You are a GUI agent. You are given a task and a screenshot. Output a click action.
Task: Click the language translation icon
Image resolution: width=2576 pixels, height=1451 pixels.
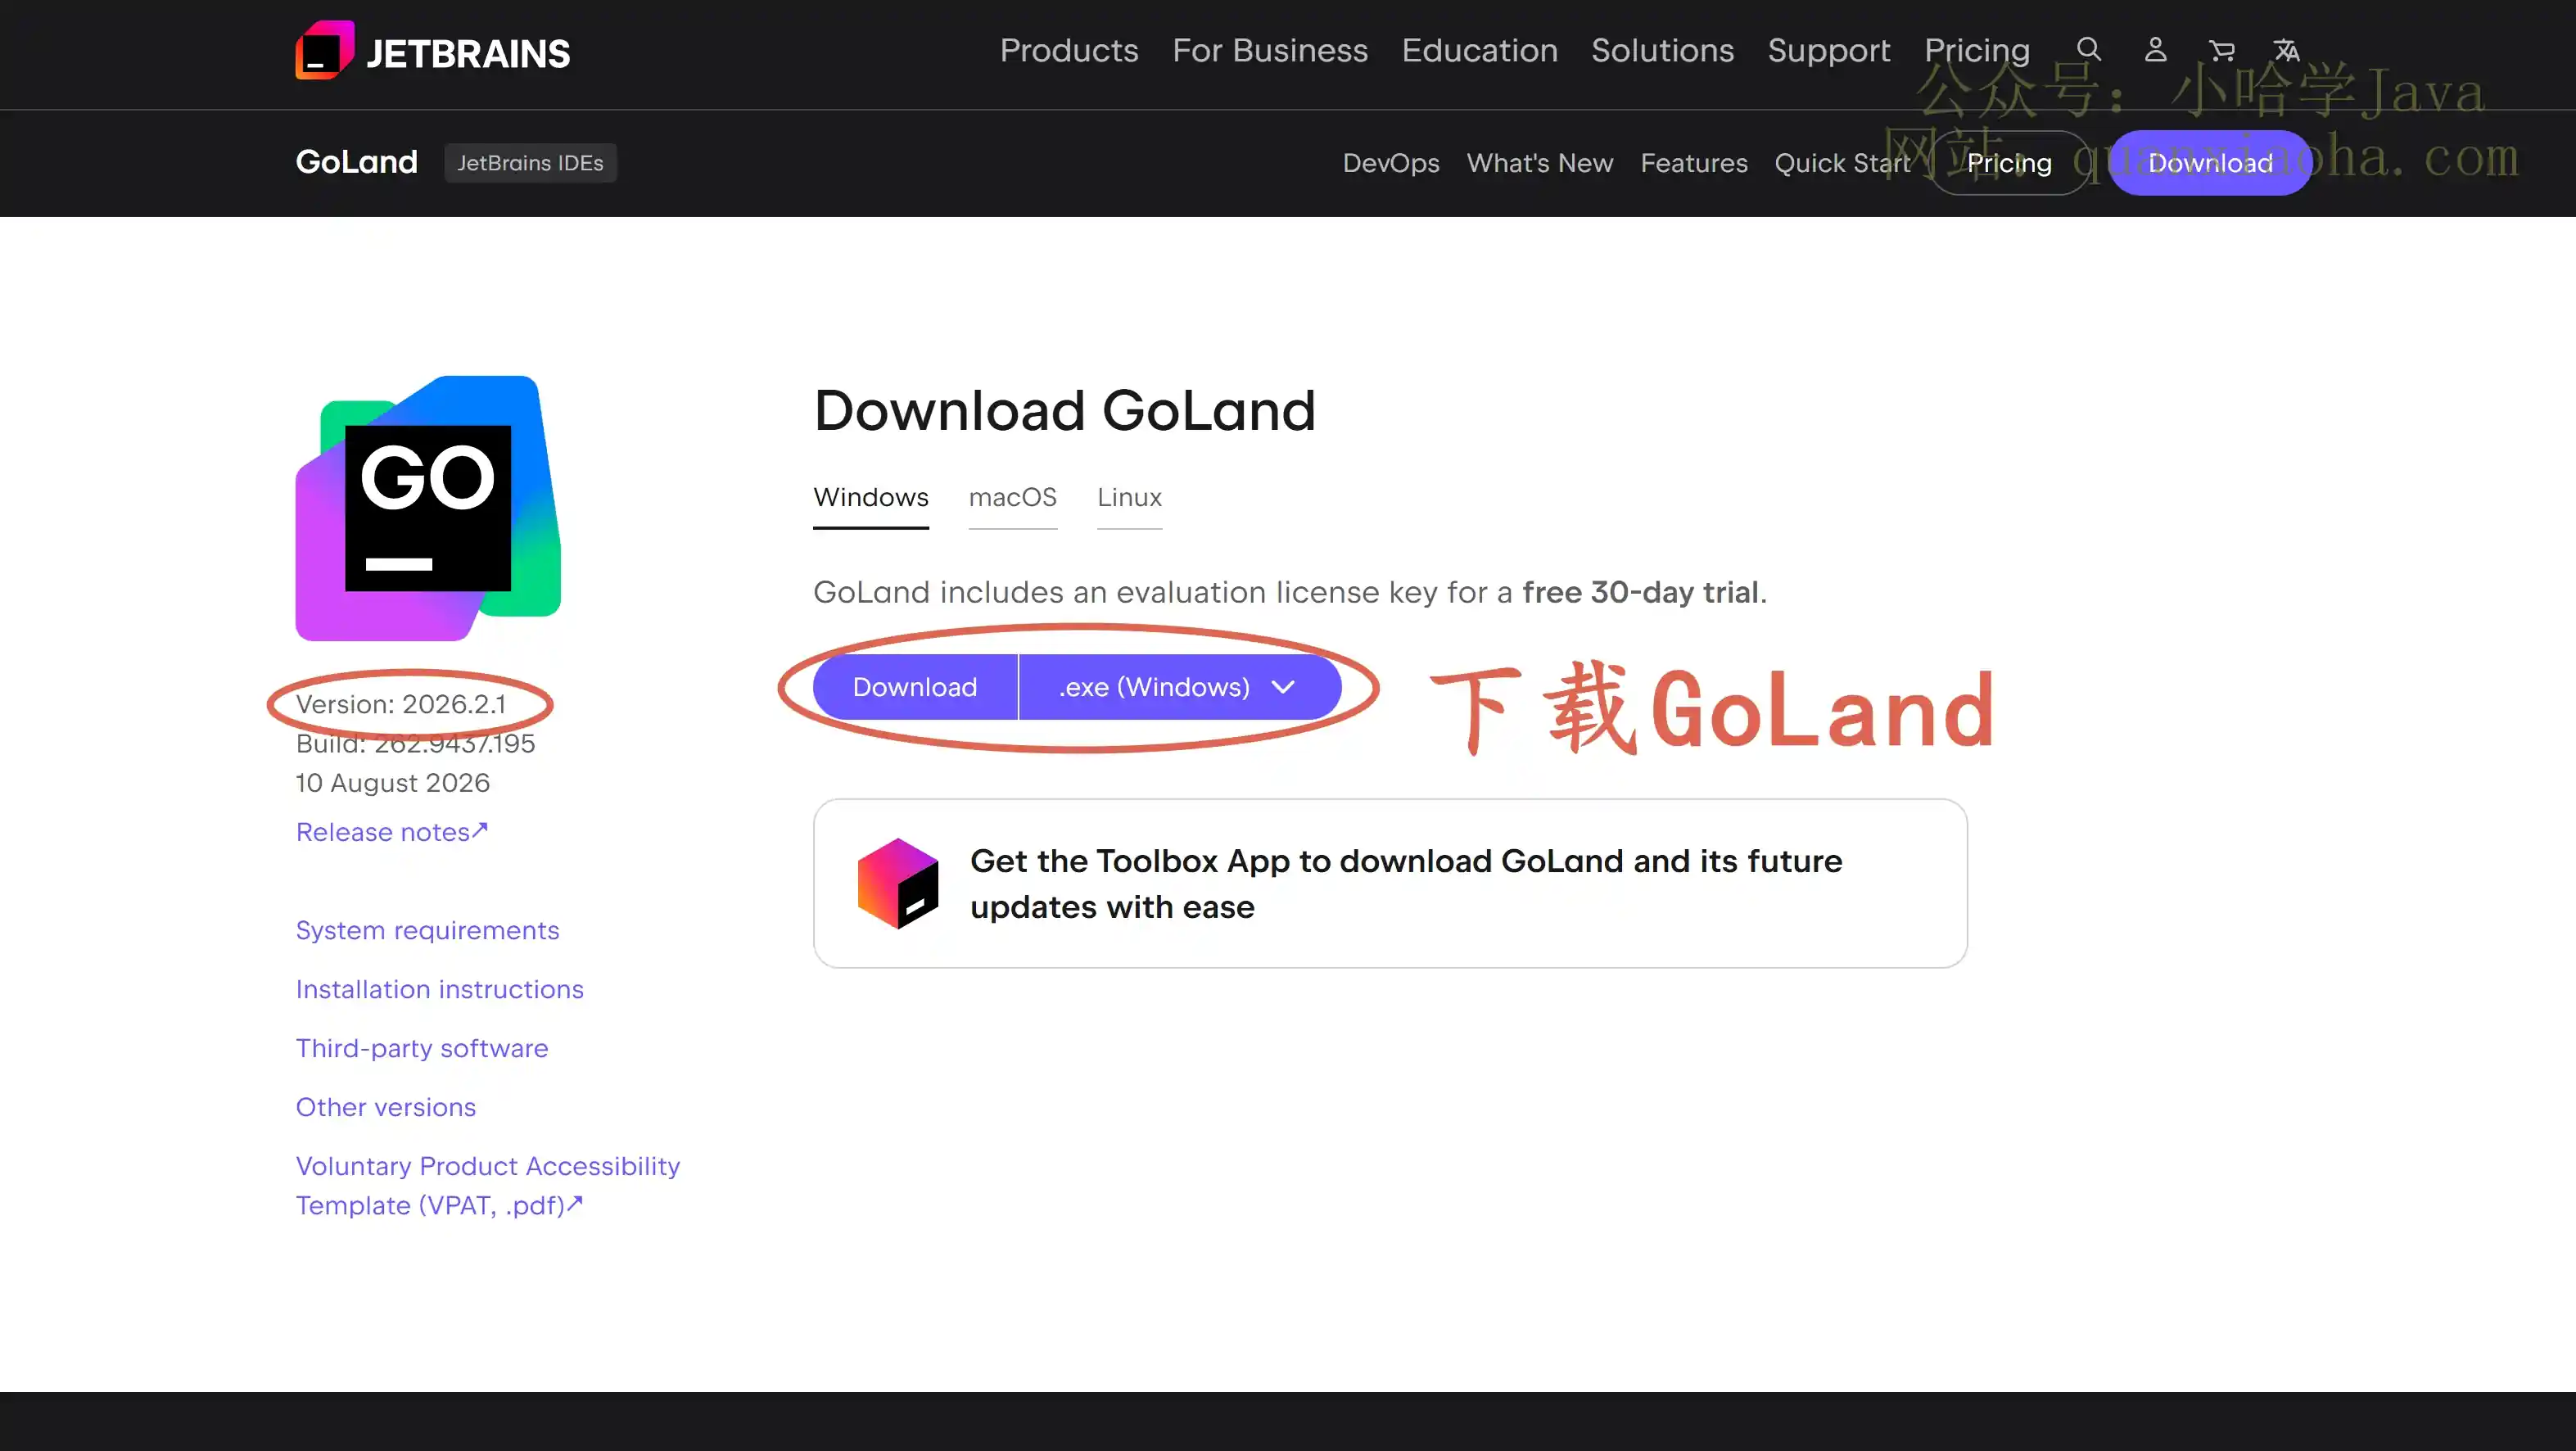[2286, 50]
